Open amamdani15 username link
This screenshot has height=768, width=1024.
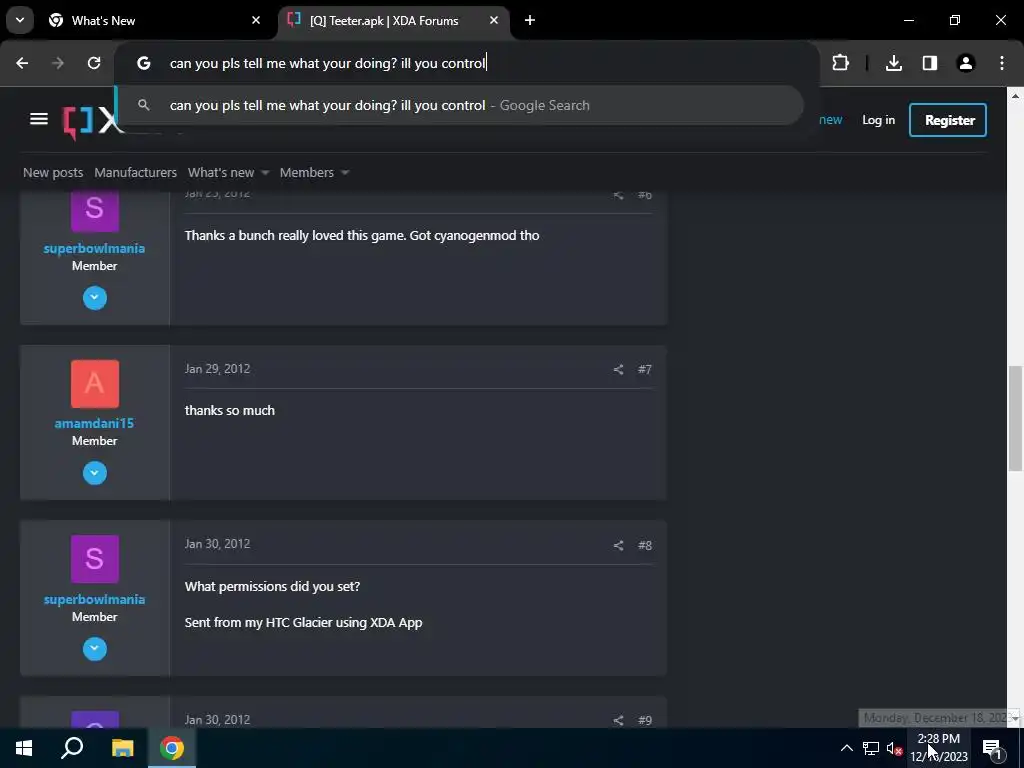94,423
